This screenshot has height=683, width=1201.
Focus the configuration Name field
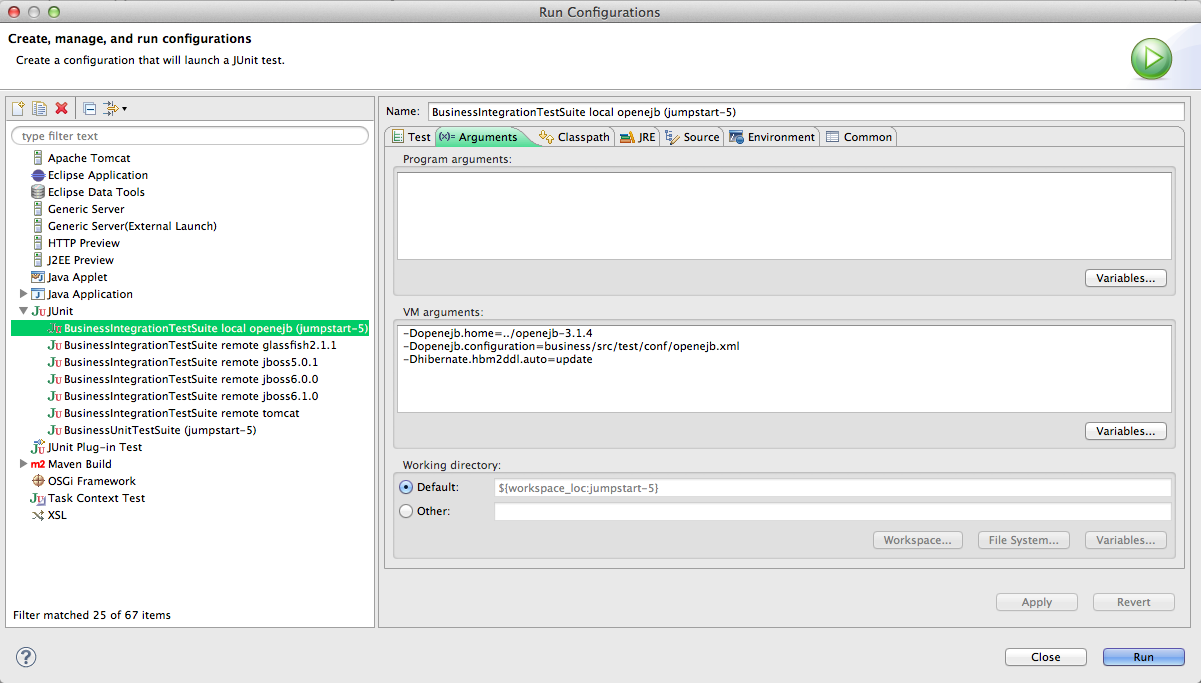pos(806,111)
